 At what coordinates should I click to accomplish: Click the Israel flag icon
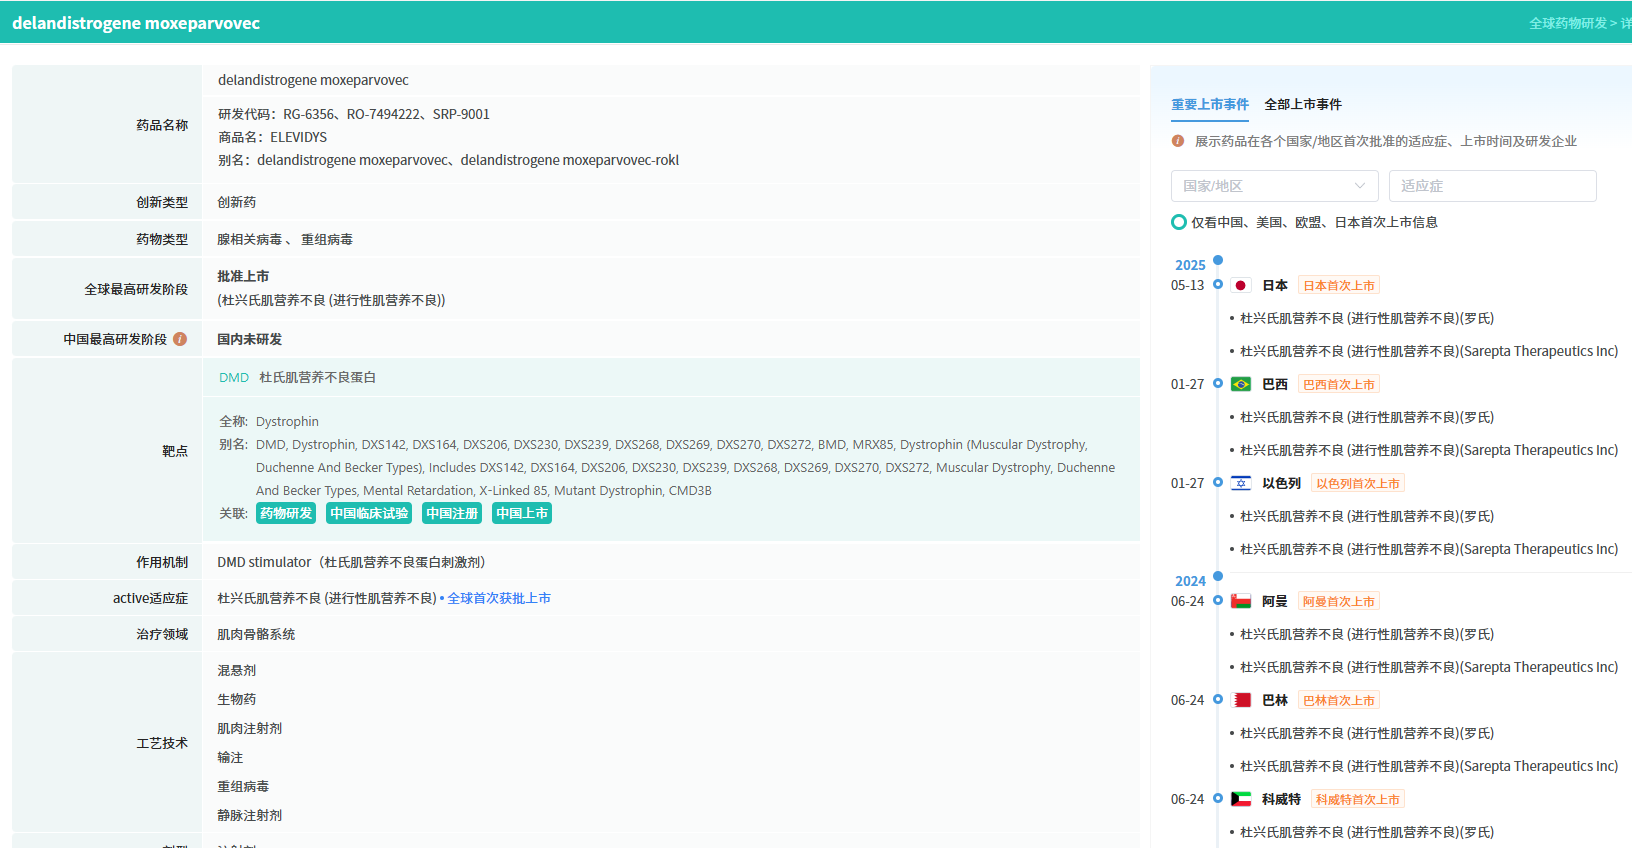[1241, 484]
